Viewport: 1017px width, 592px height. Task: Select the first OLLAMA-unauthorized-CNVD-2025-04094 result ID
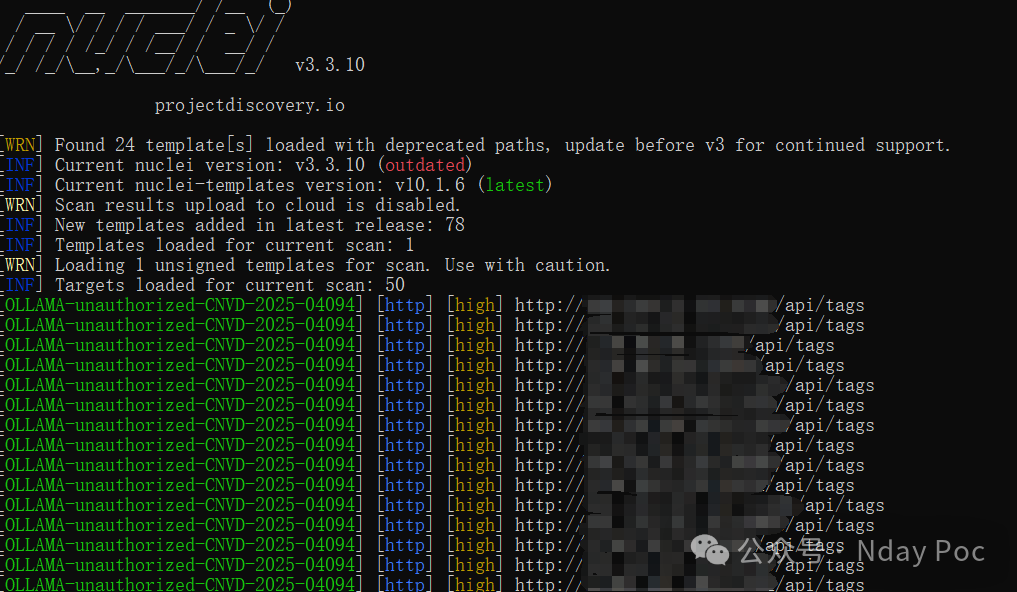click(180, 305)
